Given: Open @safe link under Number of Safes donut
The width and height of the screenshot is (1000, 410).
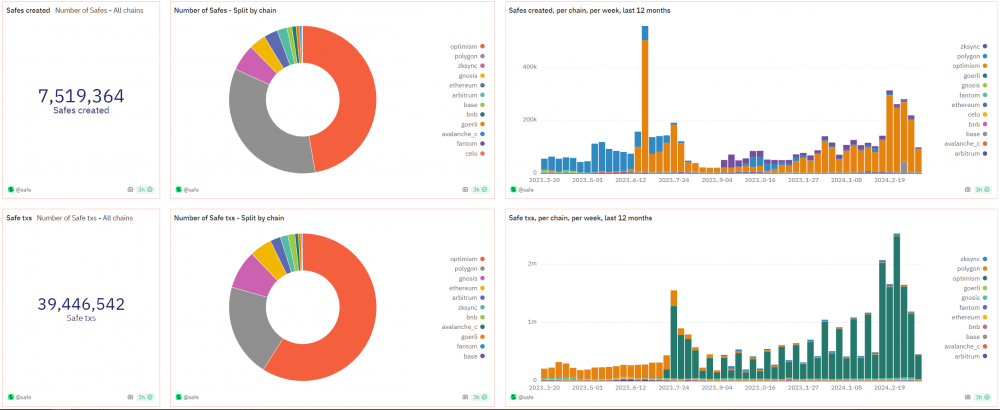Looking at the screenshot, I should [189, 190].
